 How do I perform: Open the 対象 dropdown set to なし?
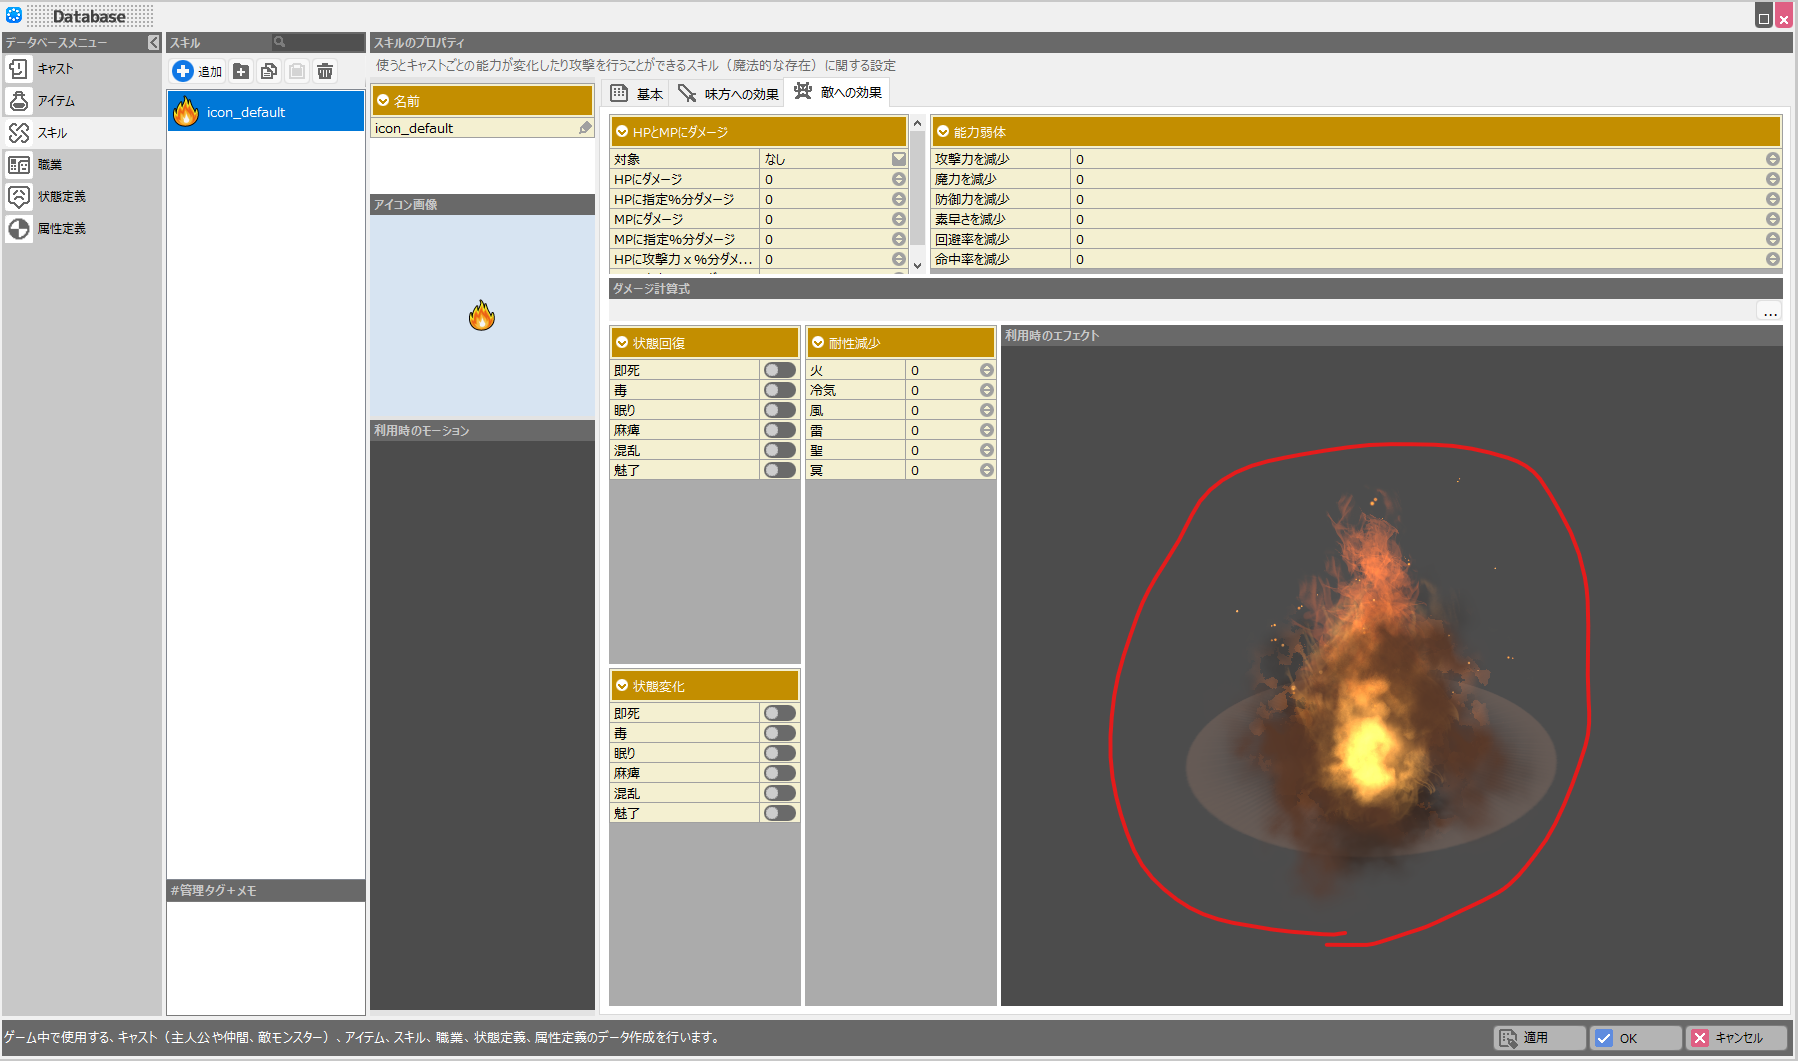pyautogui.click(x=898, y=159)
